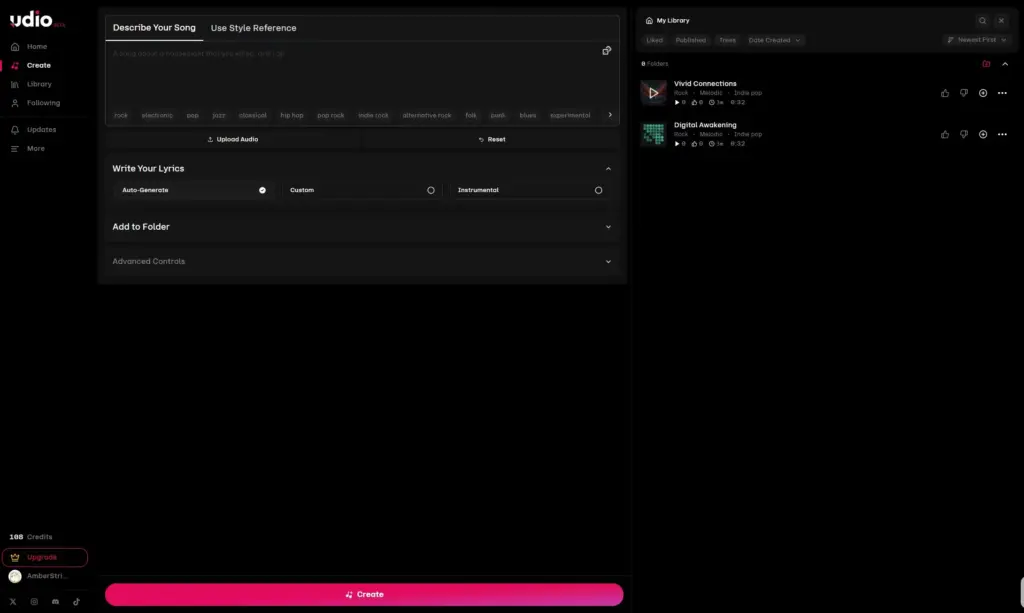Add the indie rock genre tag
Screen dimensions: 1024x613
pos(374,116)
